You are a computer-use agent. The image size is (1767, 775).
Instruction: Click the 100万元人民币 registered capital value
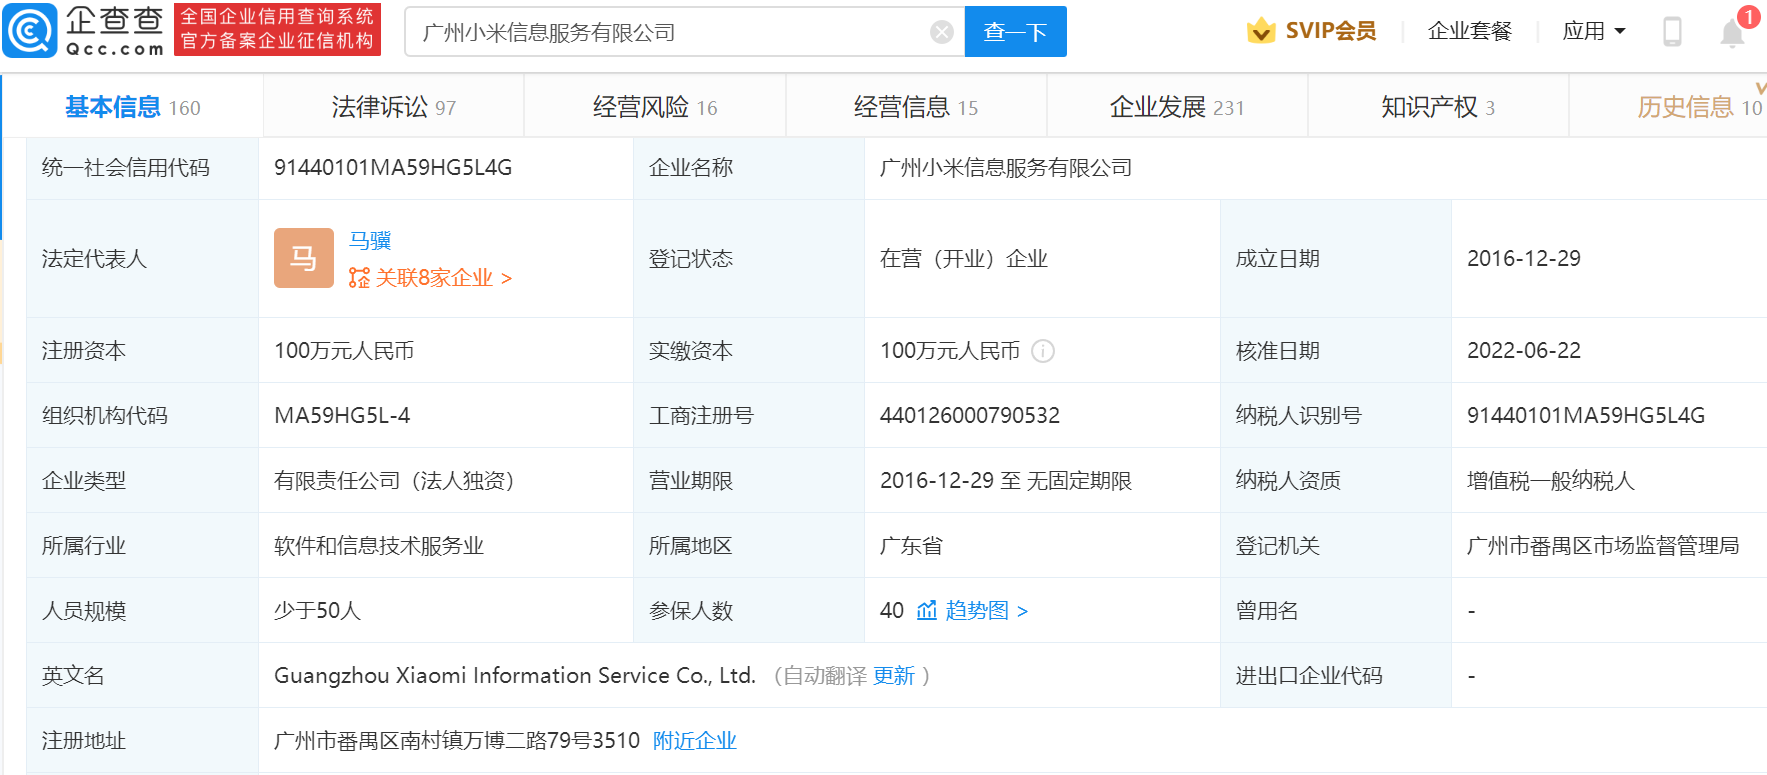(x=344, y=351)
